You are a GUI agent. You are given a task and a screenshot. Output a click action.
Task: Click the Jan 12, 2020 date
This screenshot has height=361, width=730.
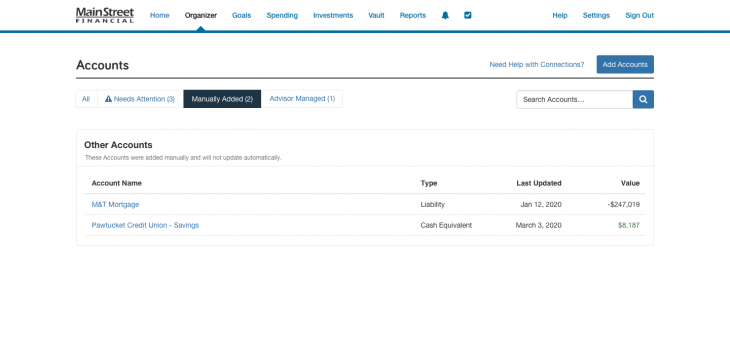pyautogui.click(x=541, y=204)
